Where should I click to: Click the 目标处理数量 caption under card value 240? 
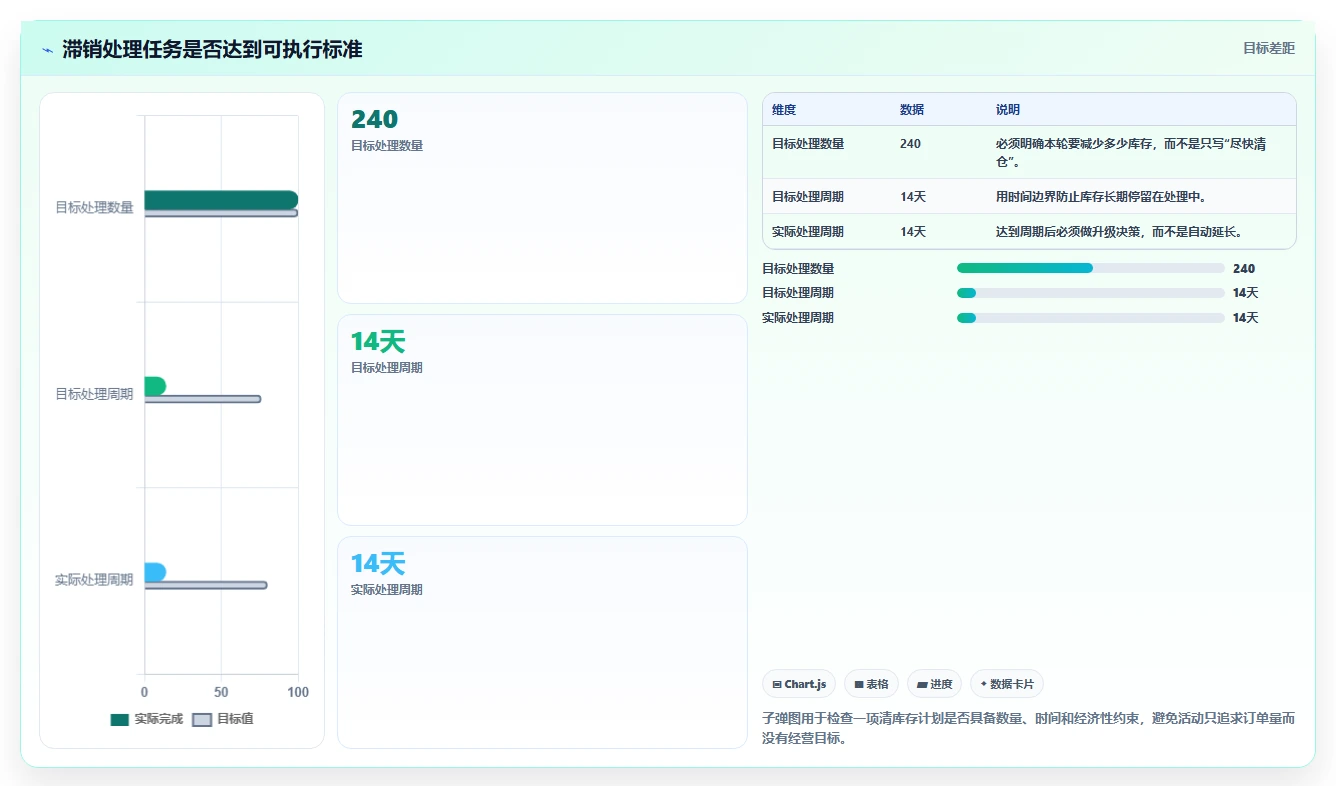click(387, 146)
